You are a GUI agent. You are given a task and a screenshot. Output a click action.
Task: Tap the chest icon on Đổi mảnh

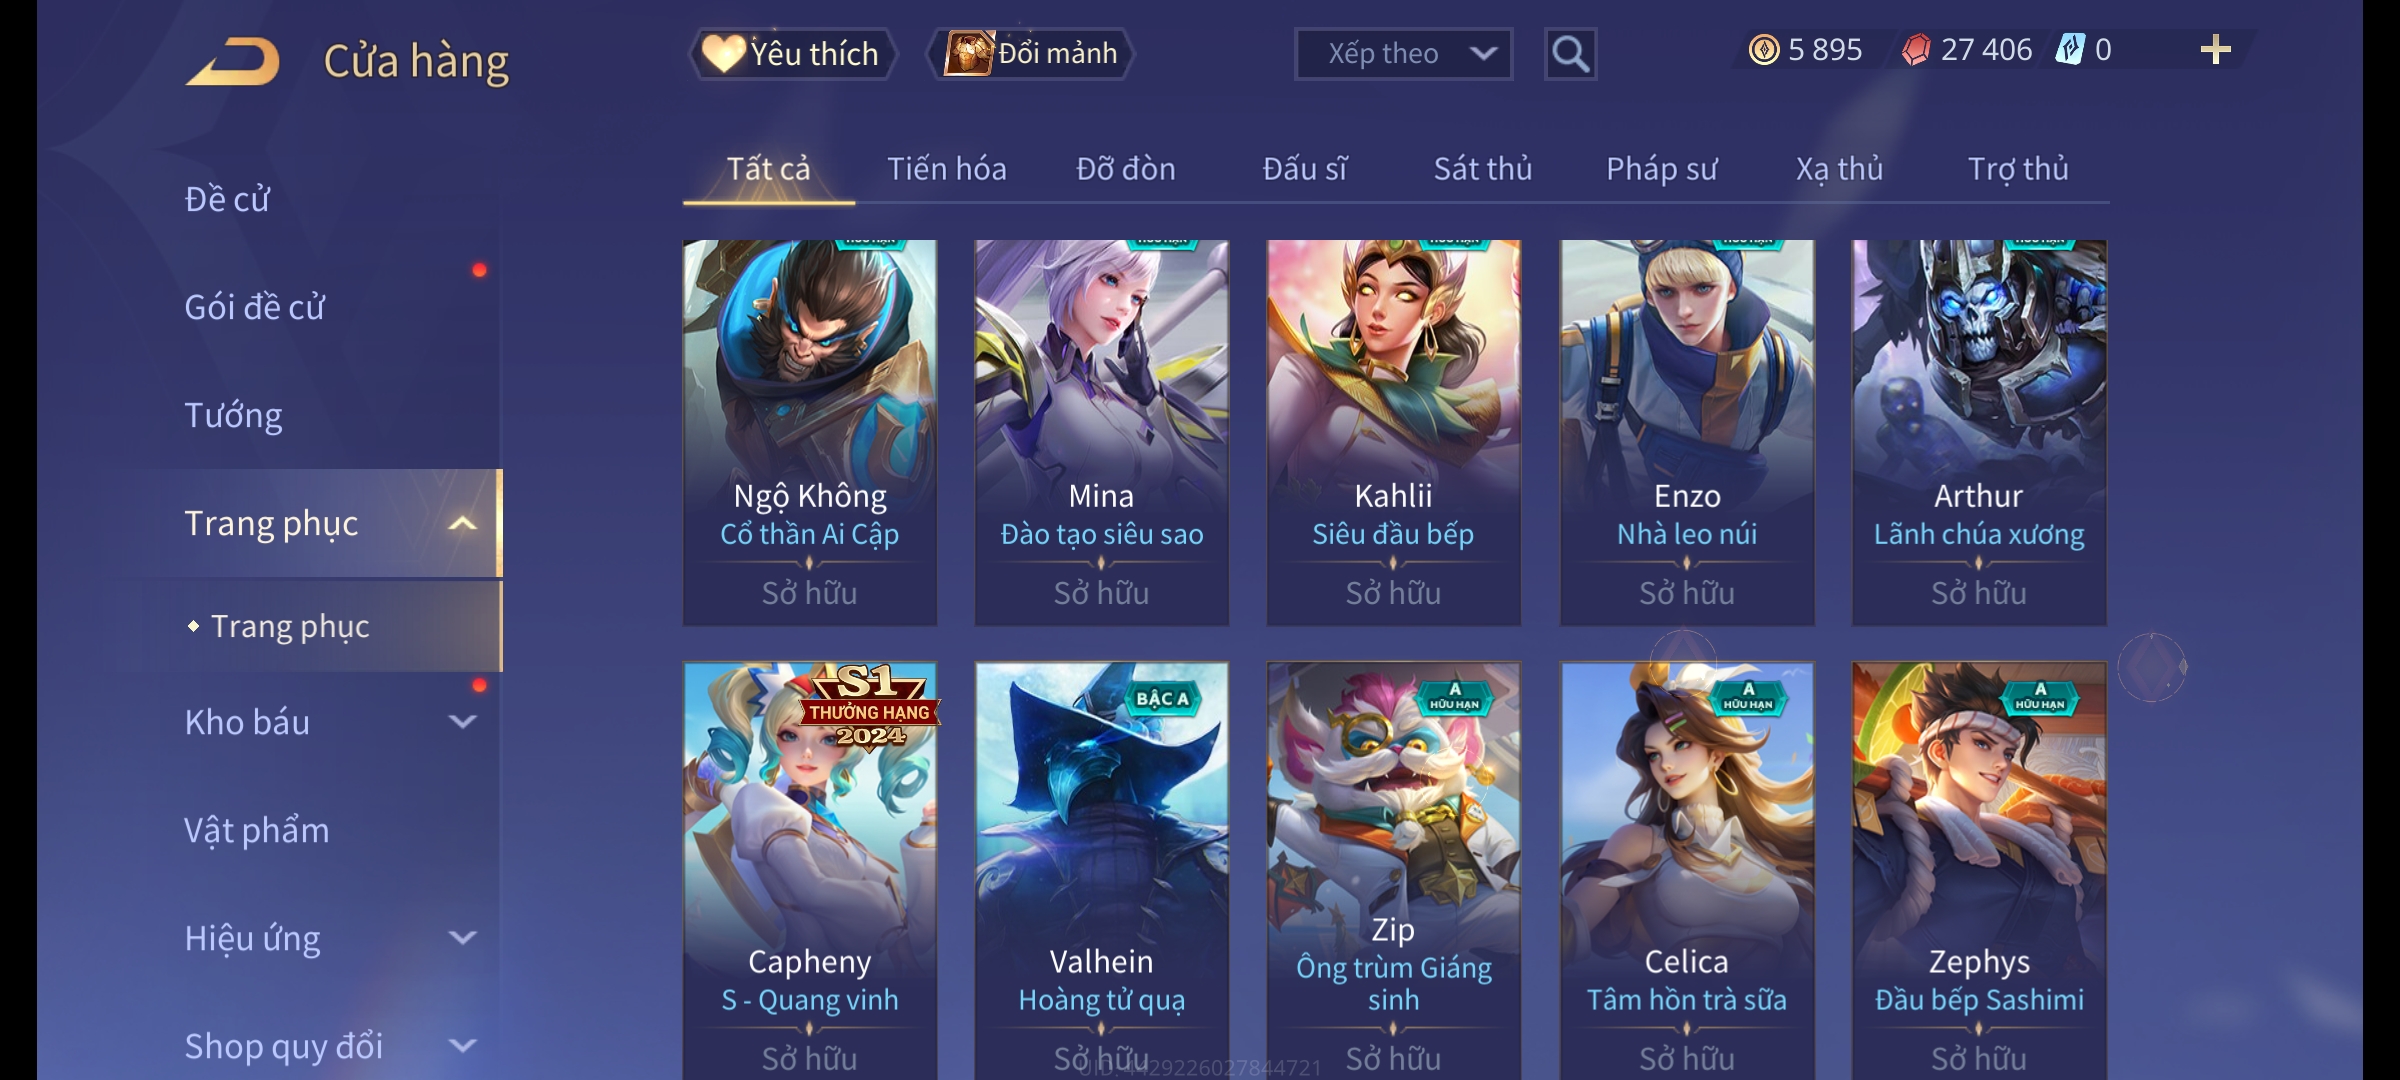[x=968, y=54]
